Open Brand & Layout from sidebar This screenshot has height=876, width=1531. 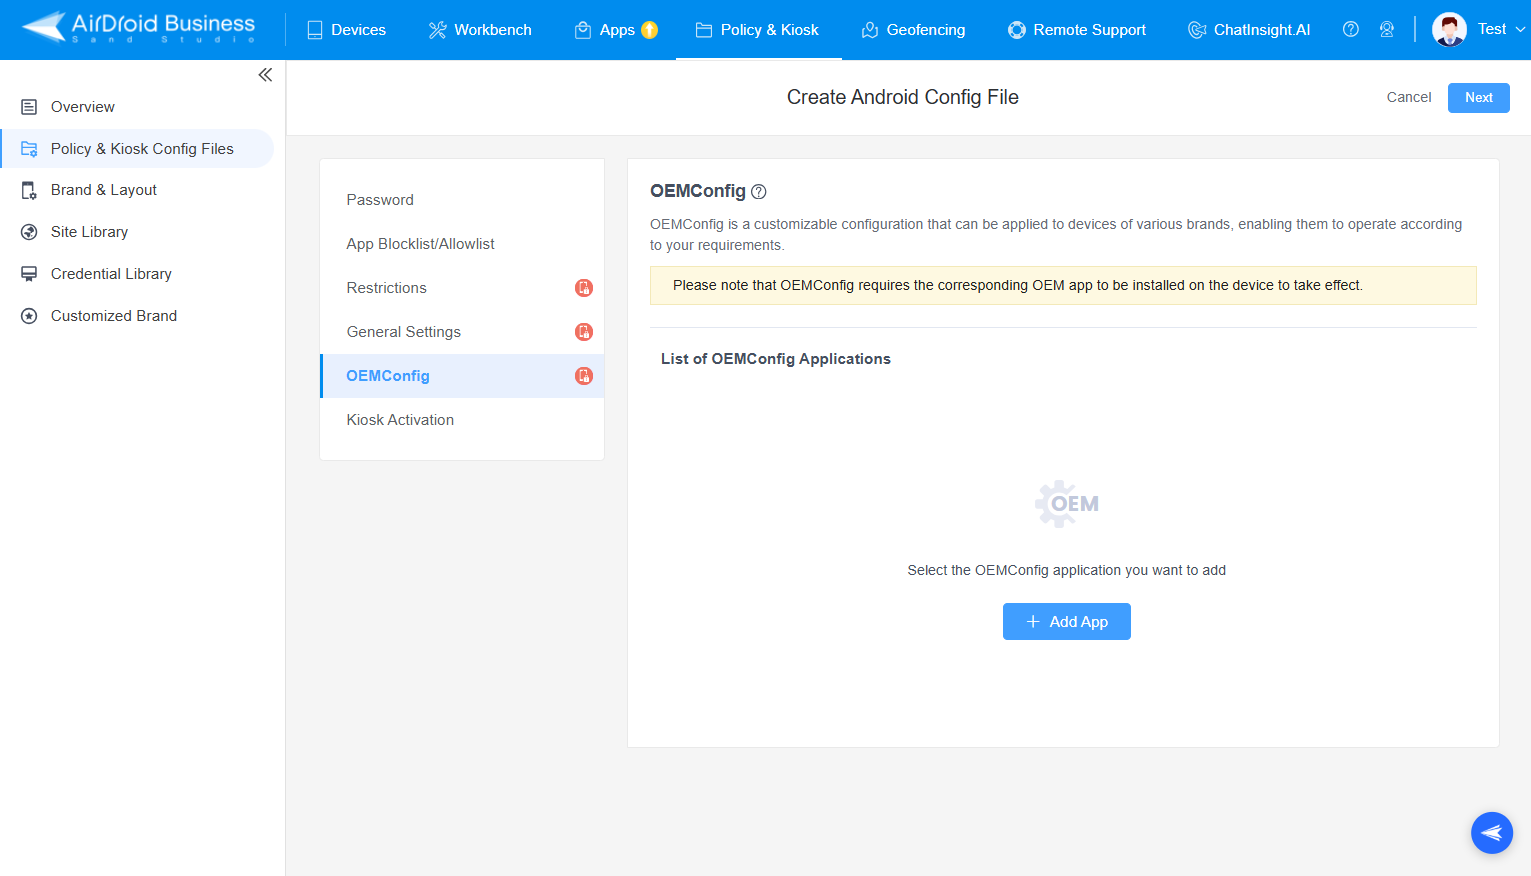(104, 190)
